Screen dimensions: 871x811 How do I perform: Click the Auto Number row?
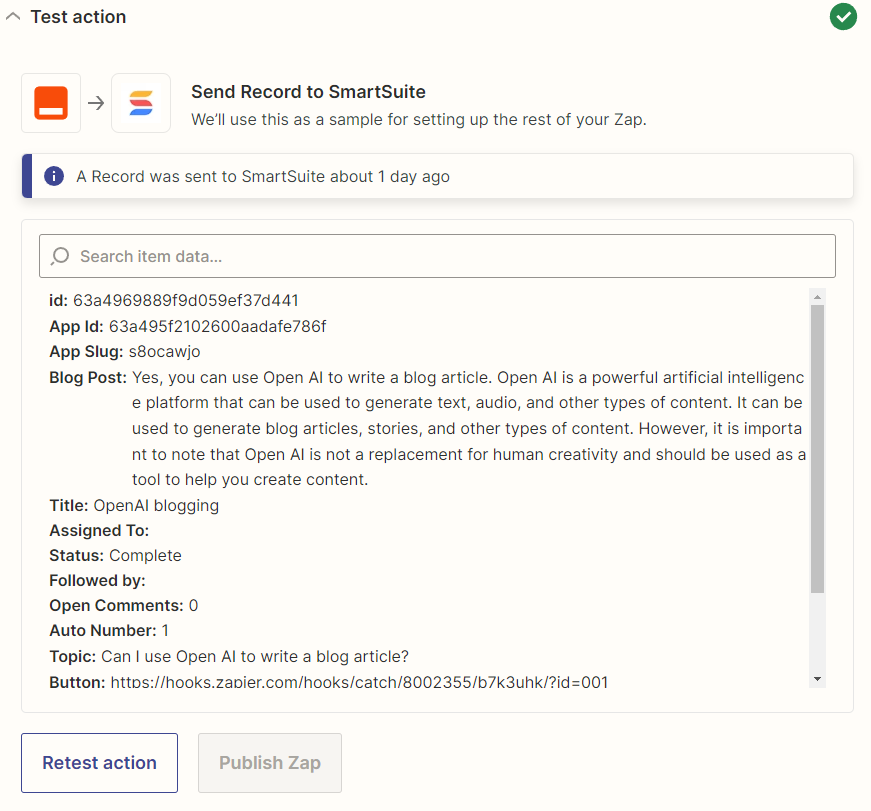click(x=109, y=630)
